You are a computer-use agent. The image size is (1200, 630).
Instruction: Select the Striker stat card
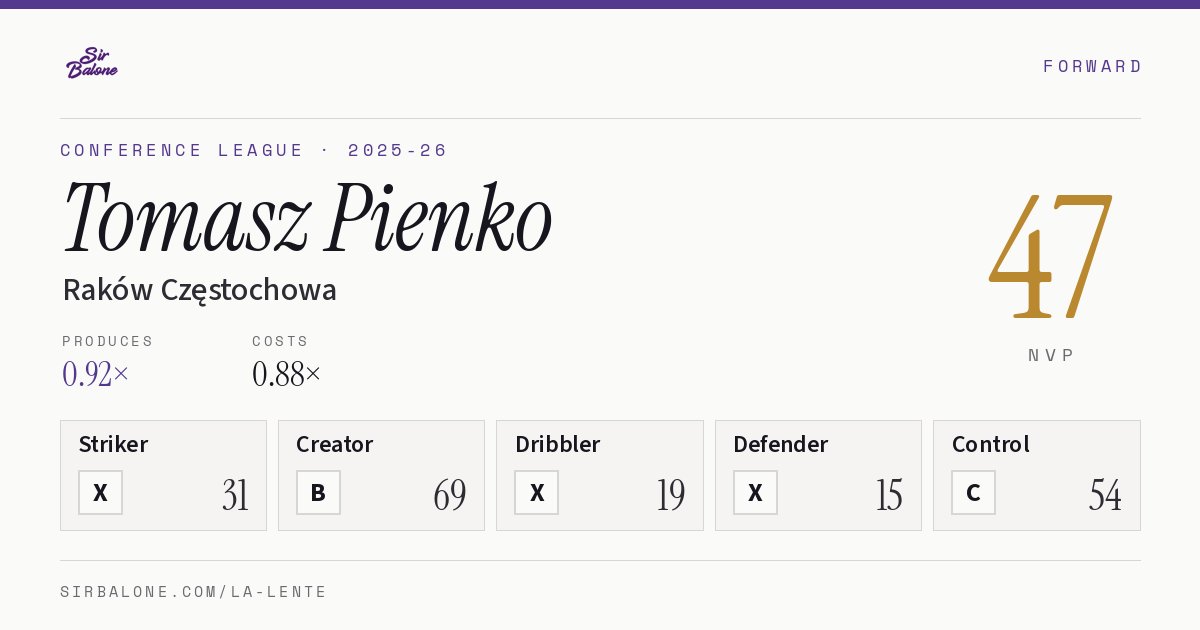[163, 475]
